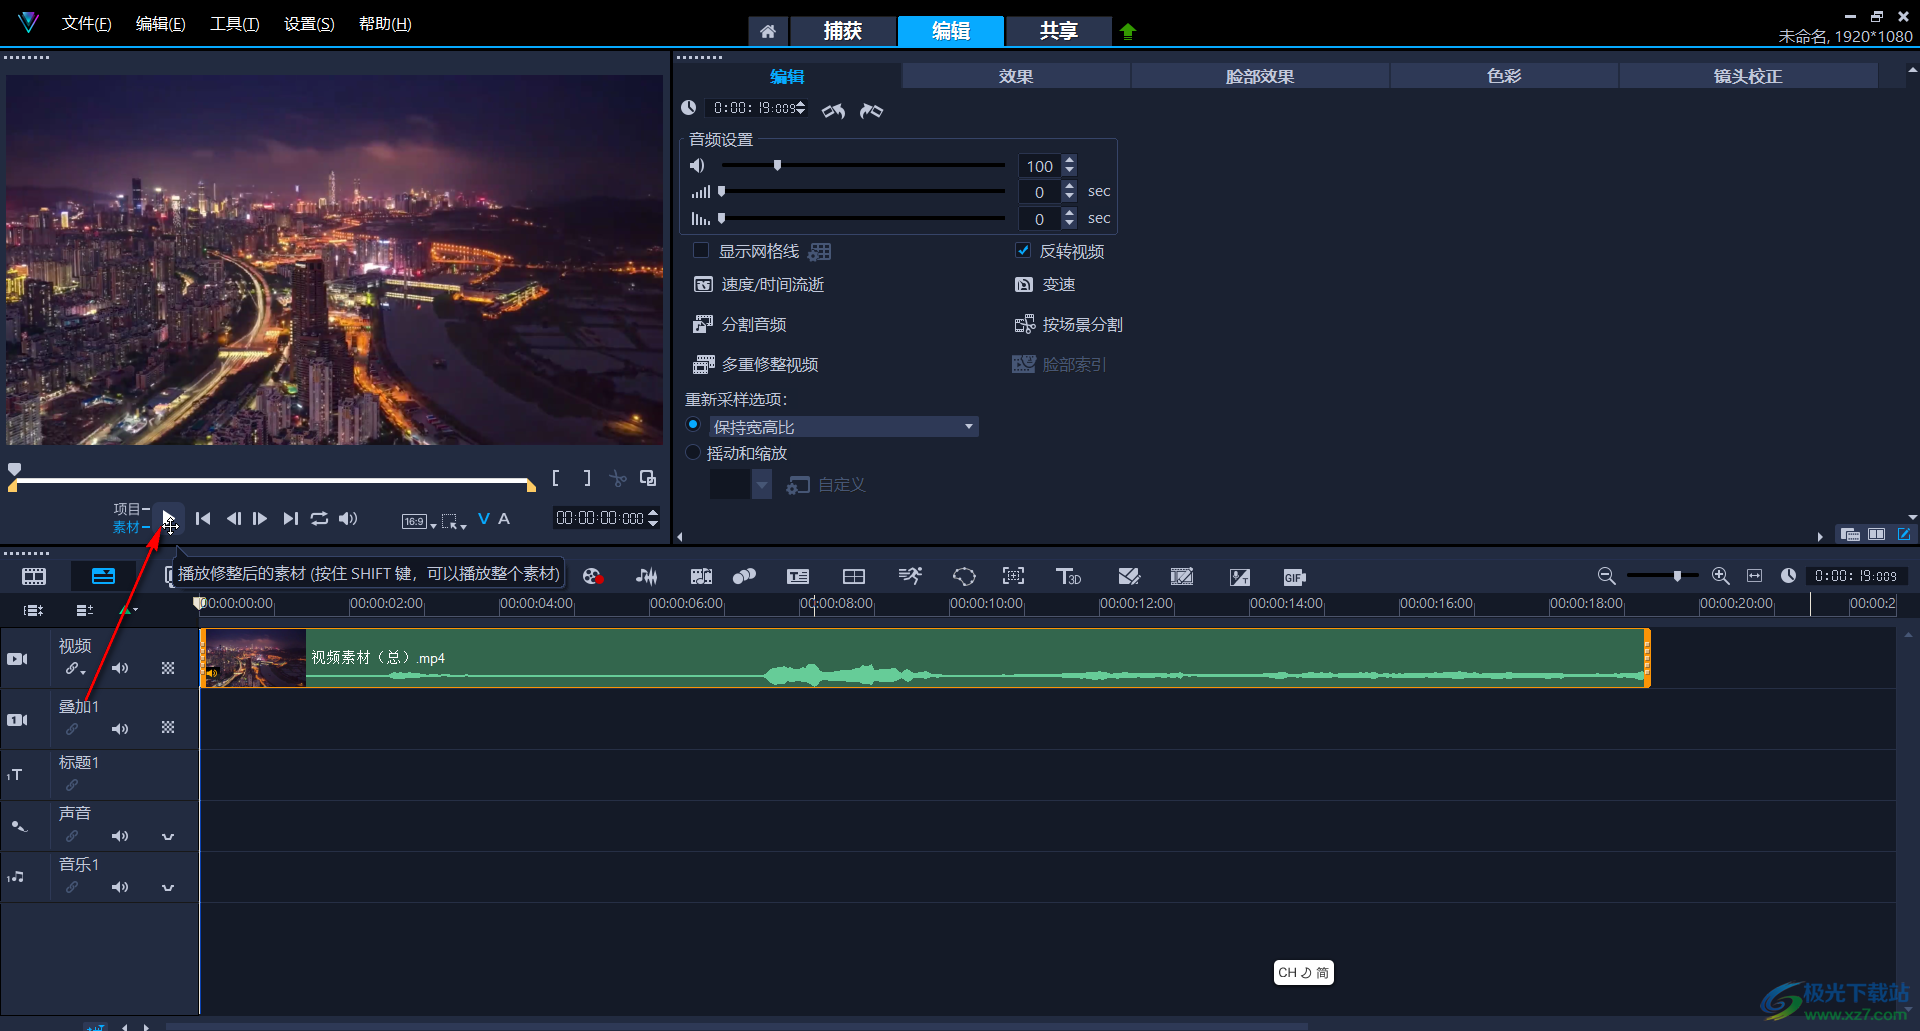Mute the overlay 1 track
Image resolution: width=1920 pixels, height=1031 pixels.
coord(120,729)
